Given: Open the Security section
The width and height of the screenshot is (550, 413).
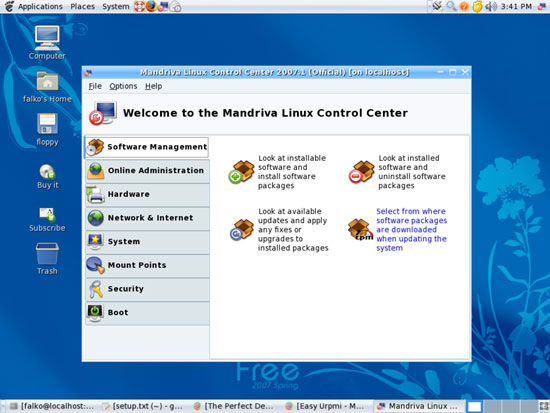Looking at the screenshot, I should 147,289.
